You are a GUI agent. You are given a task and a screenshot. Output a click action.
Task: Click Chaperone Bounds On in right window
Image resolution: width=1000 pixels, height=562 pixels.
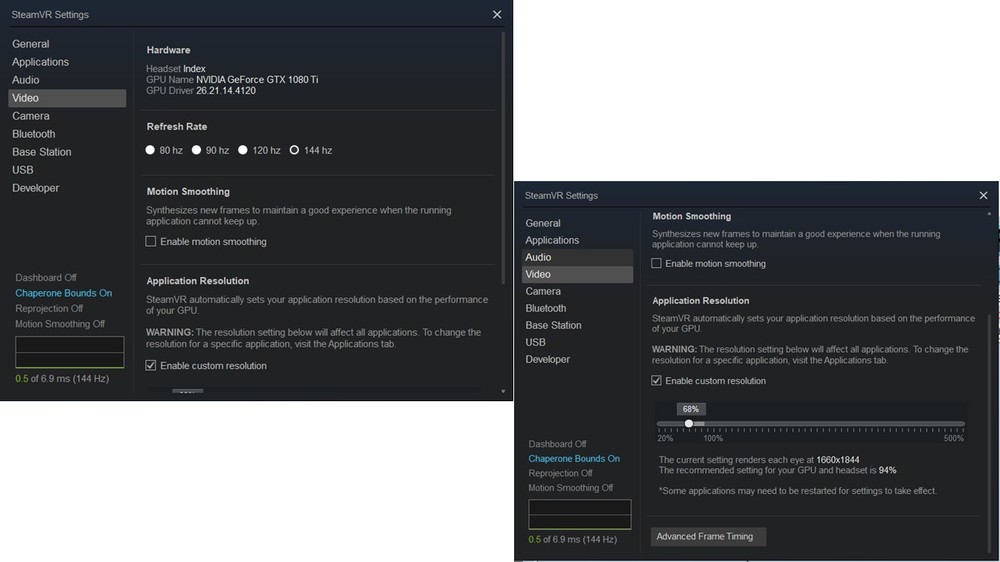[x=574, y=459]
